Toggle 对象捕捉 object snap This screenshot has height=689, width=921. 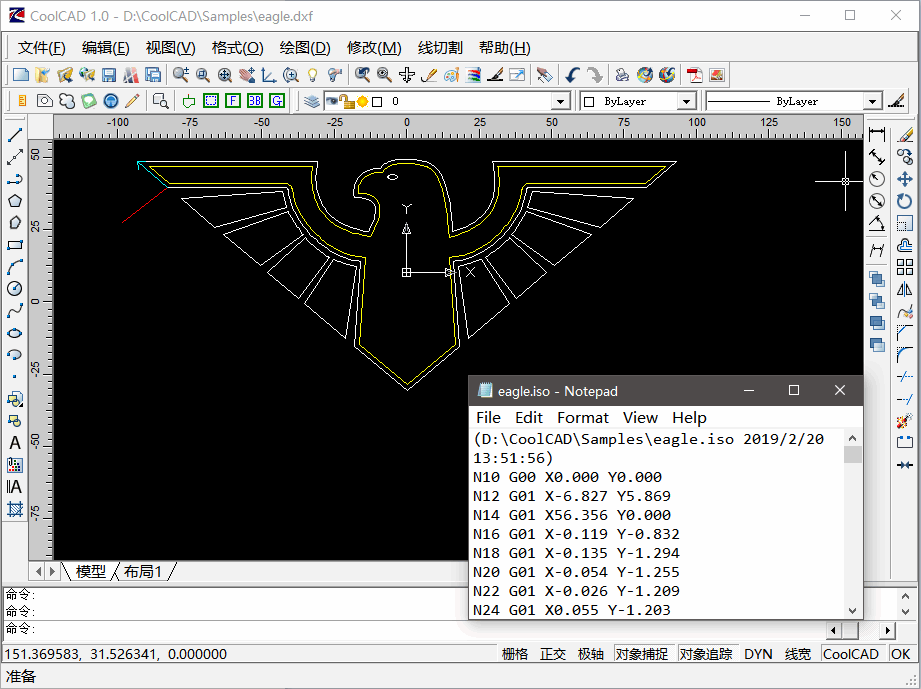[x=642, y=654]
